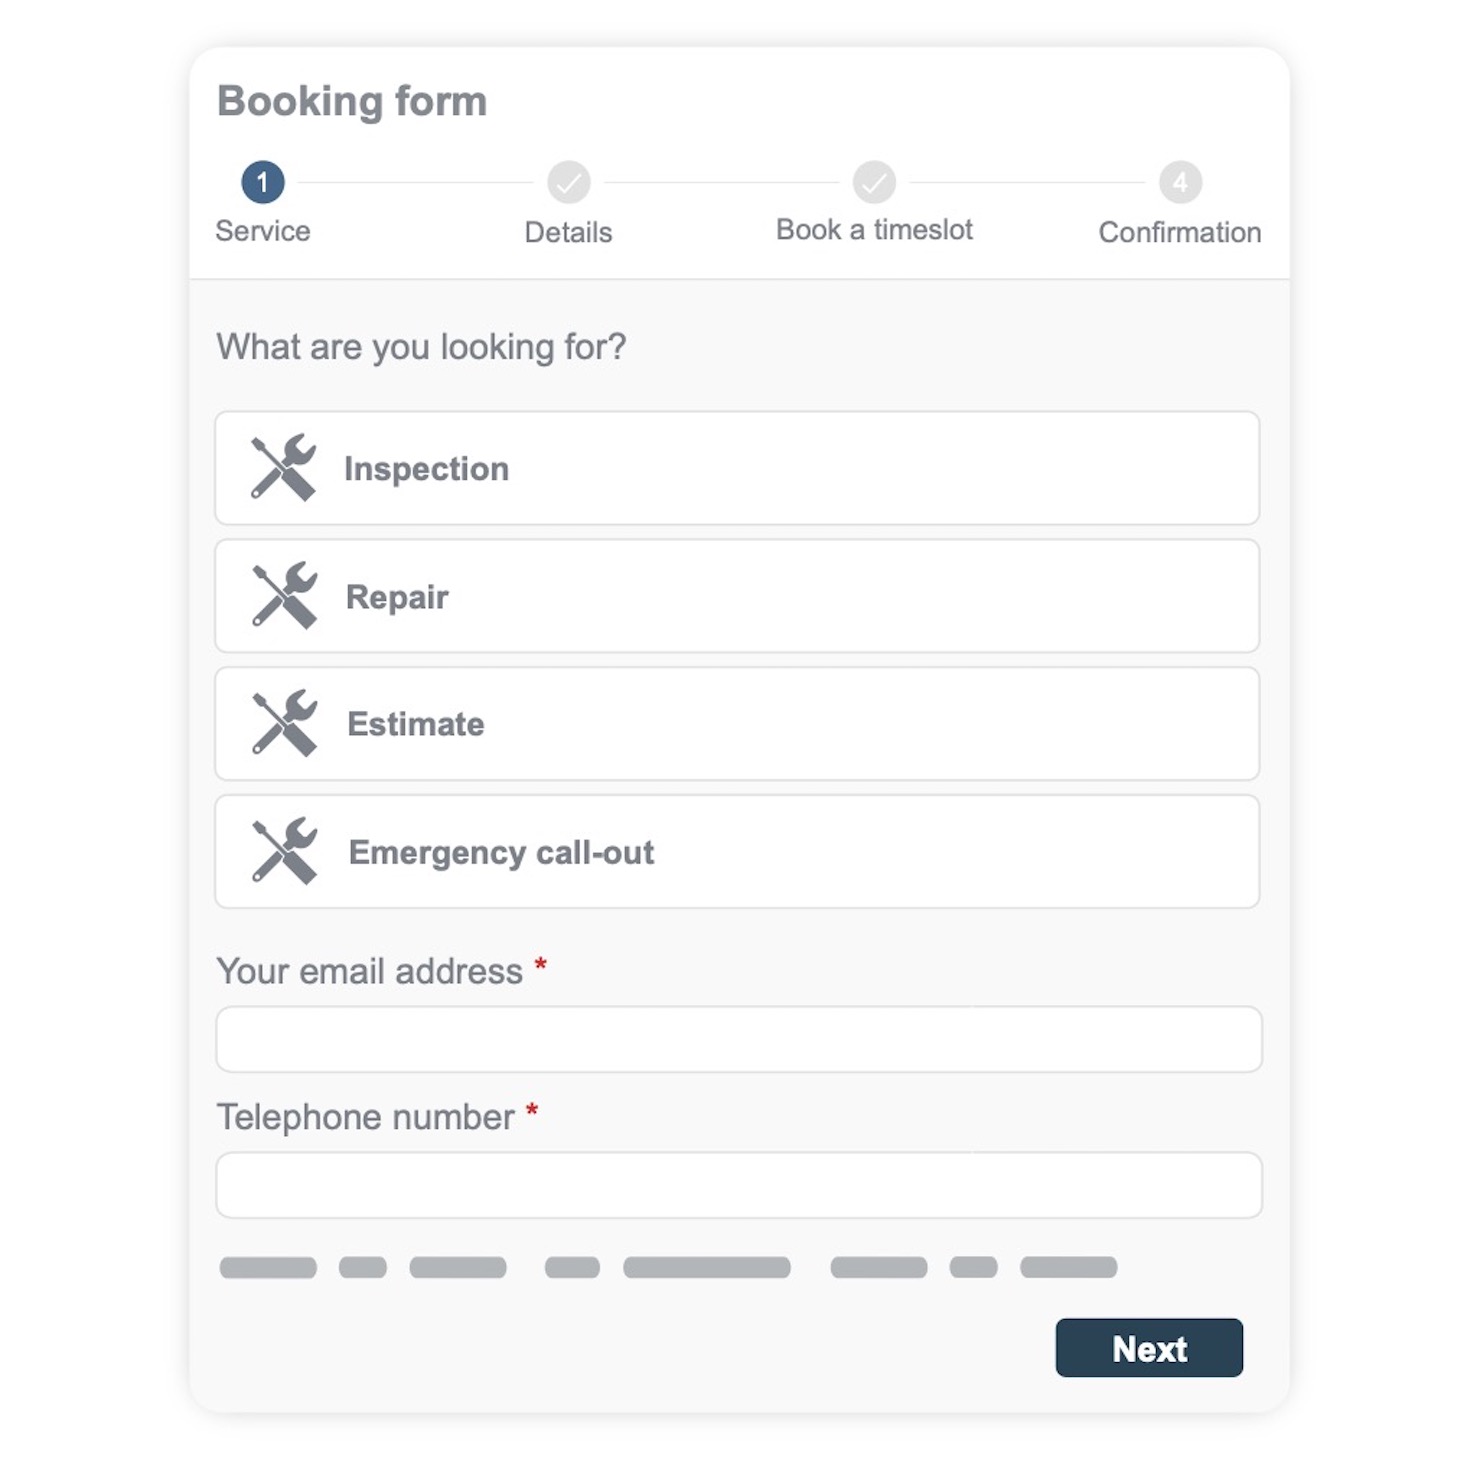Go to the Service step label
The width and height of the screenshot is (1480, 1464).
pos(263,231)
